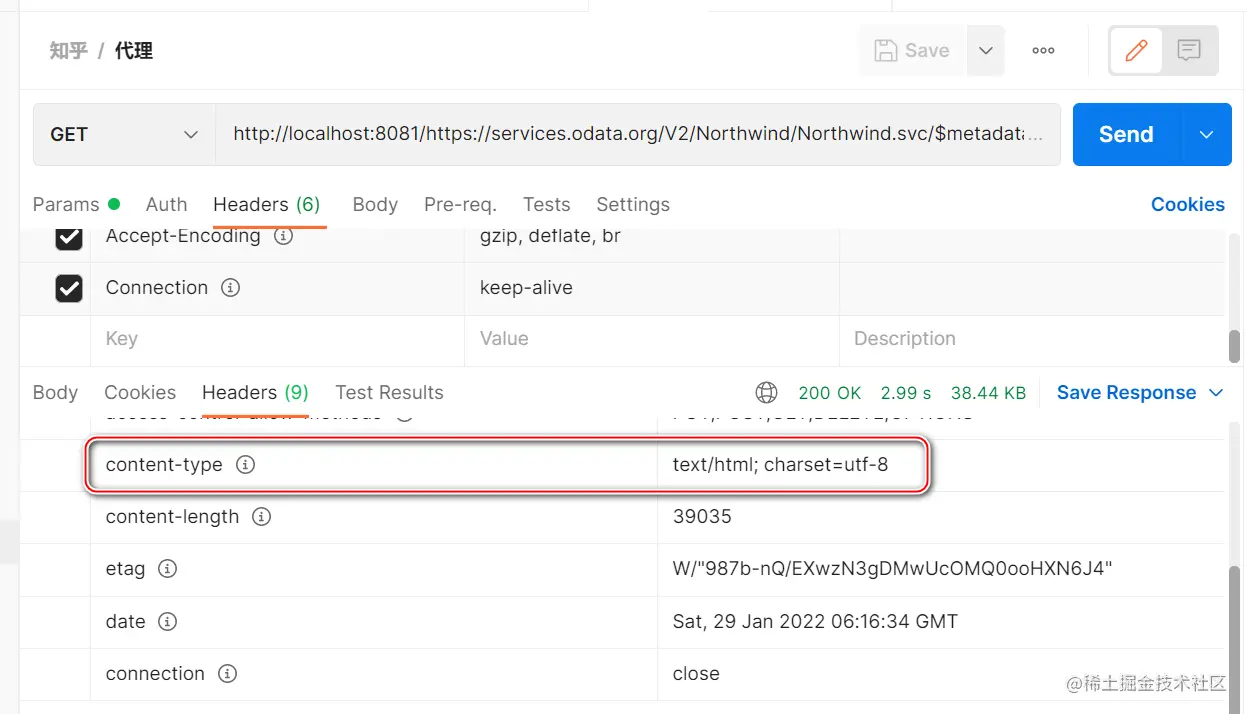Uncheck the Connection header checkbox
Viewport: 1247px width, 714px height.
(68, 289)
